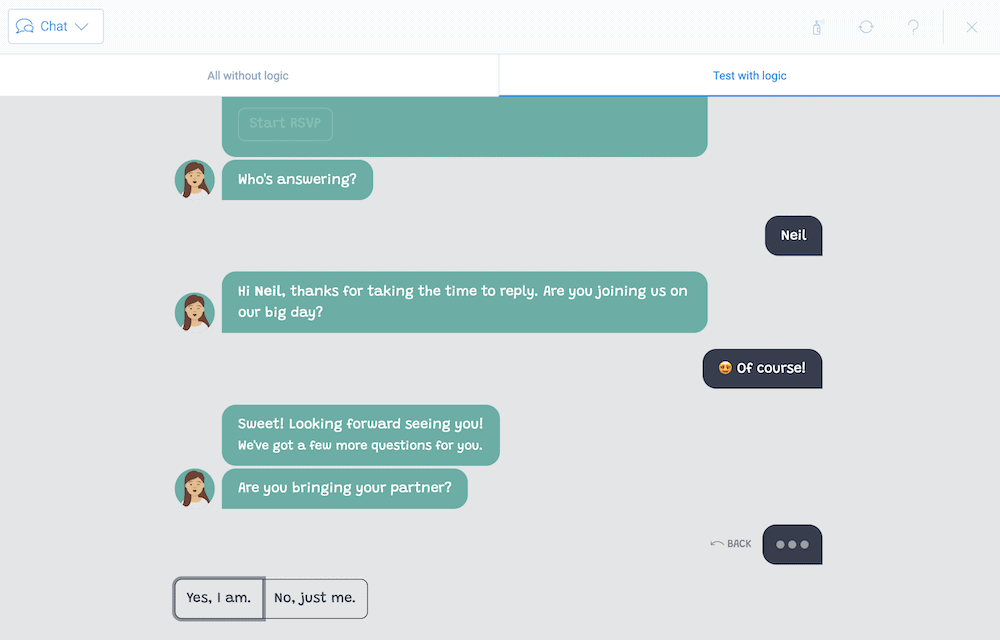Click the avatar beside "Are you bringing your partner?"

(195, 489)
